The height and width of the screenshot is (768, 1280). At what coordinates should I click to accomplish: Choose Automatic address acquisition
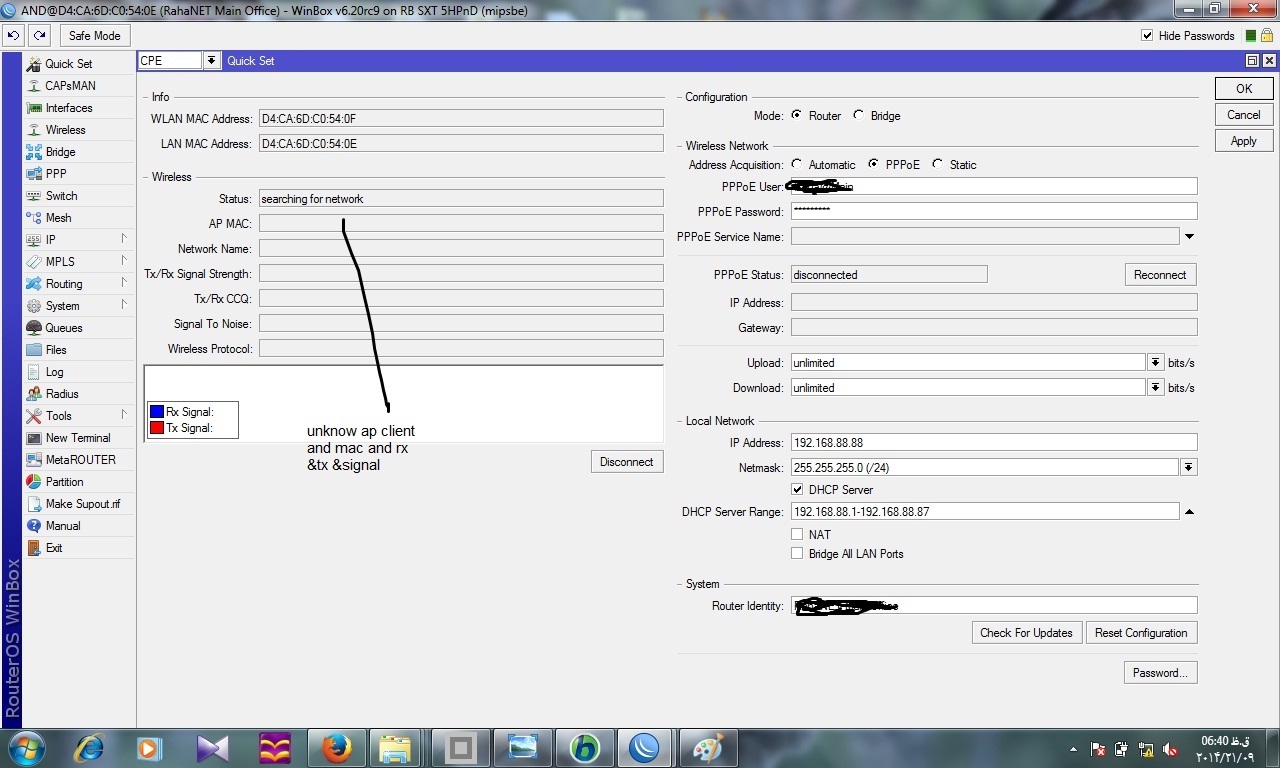click(797, 164)
